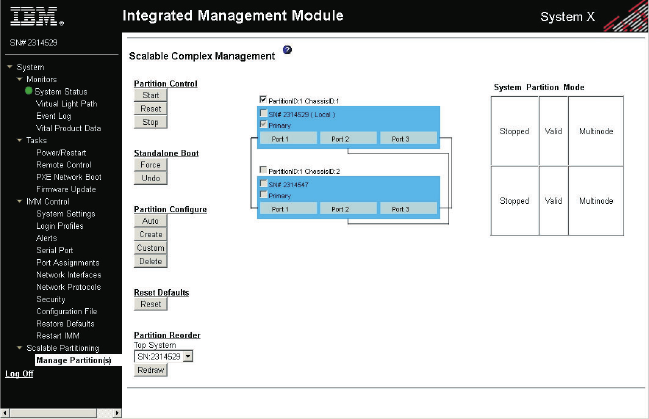Image resolution: width=649 pixels, height=419 pixels.
Task: Click Reset under Reset Defaults
Action: [x=151, y=304]
